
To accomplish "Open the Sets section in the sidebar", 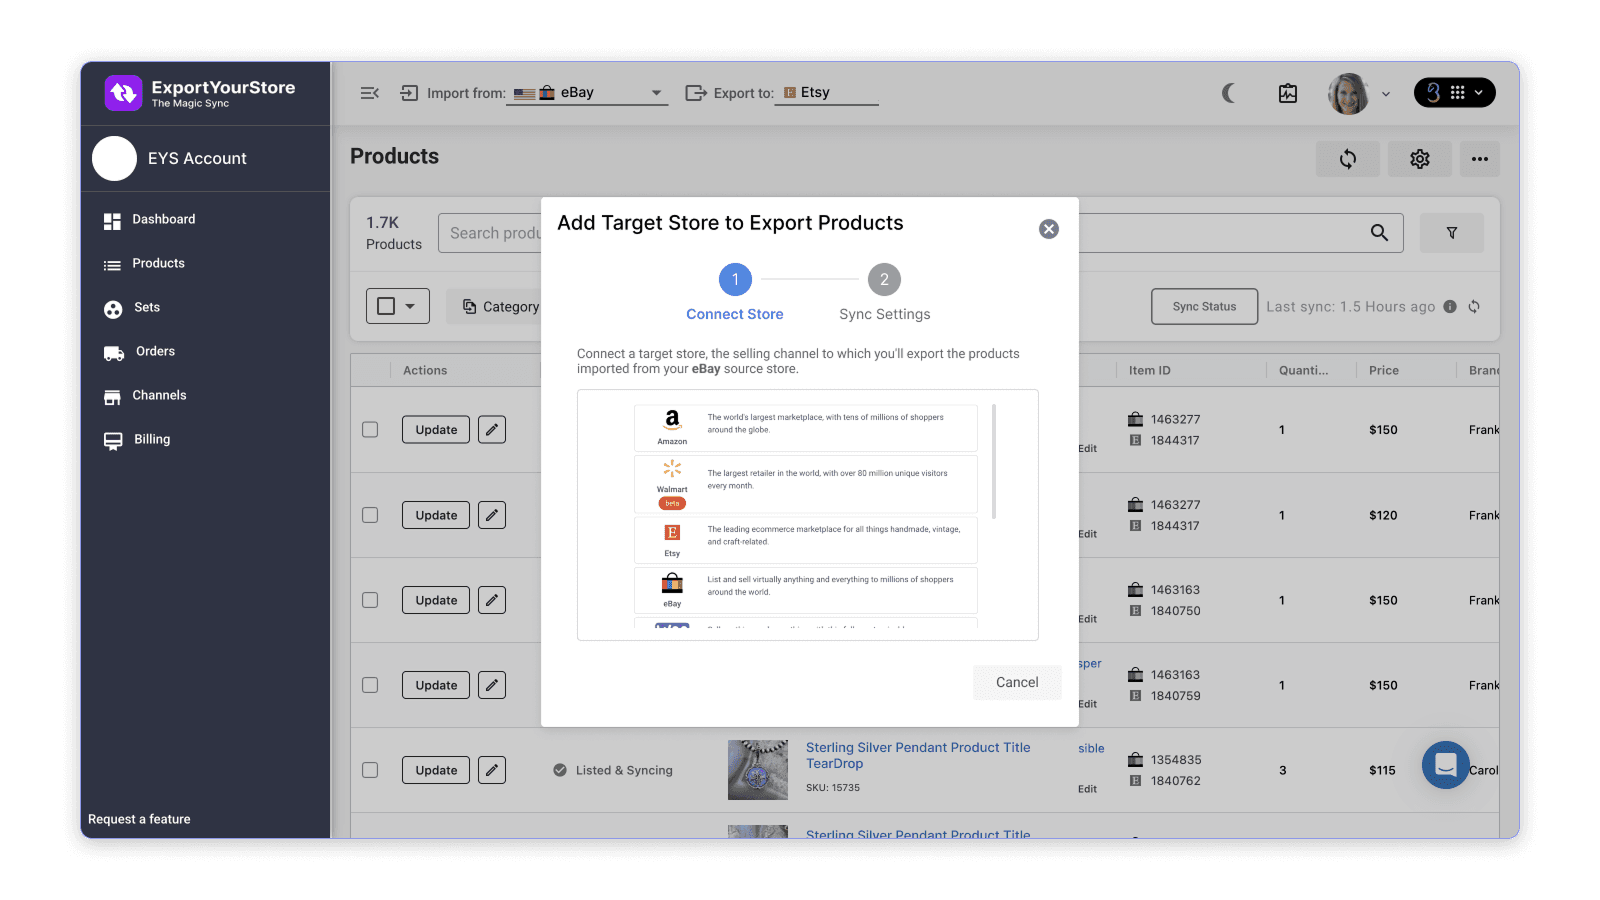I will [145, 307].
